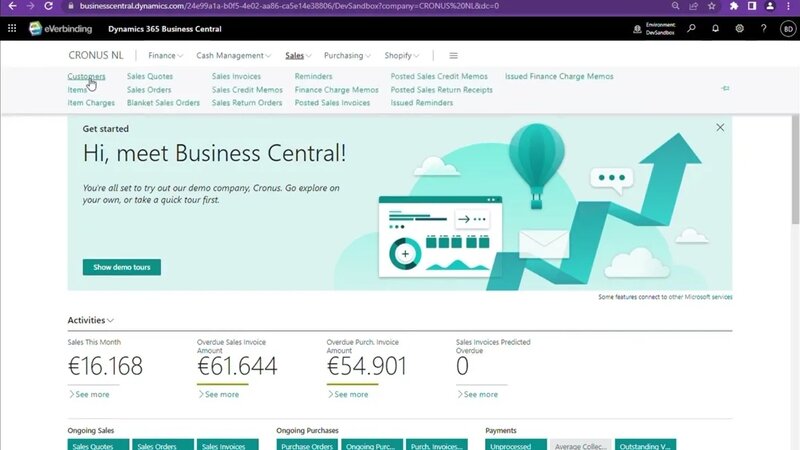This screenshot has width=800, height=450.
Task: Expand See more under Overdue Purch. Invoice Amount
Action: pos(348,394)
